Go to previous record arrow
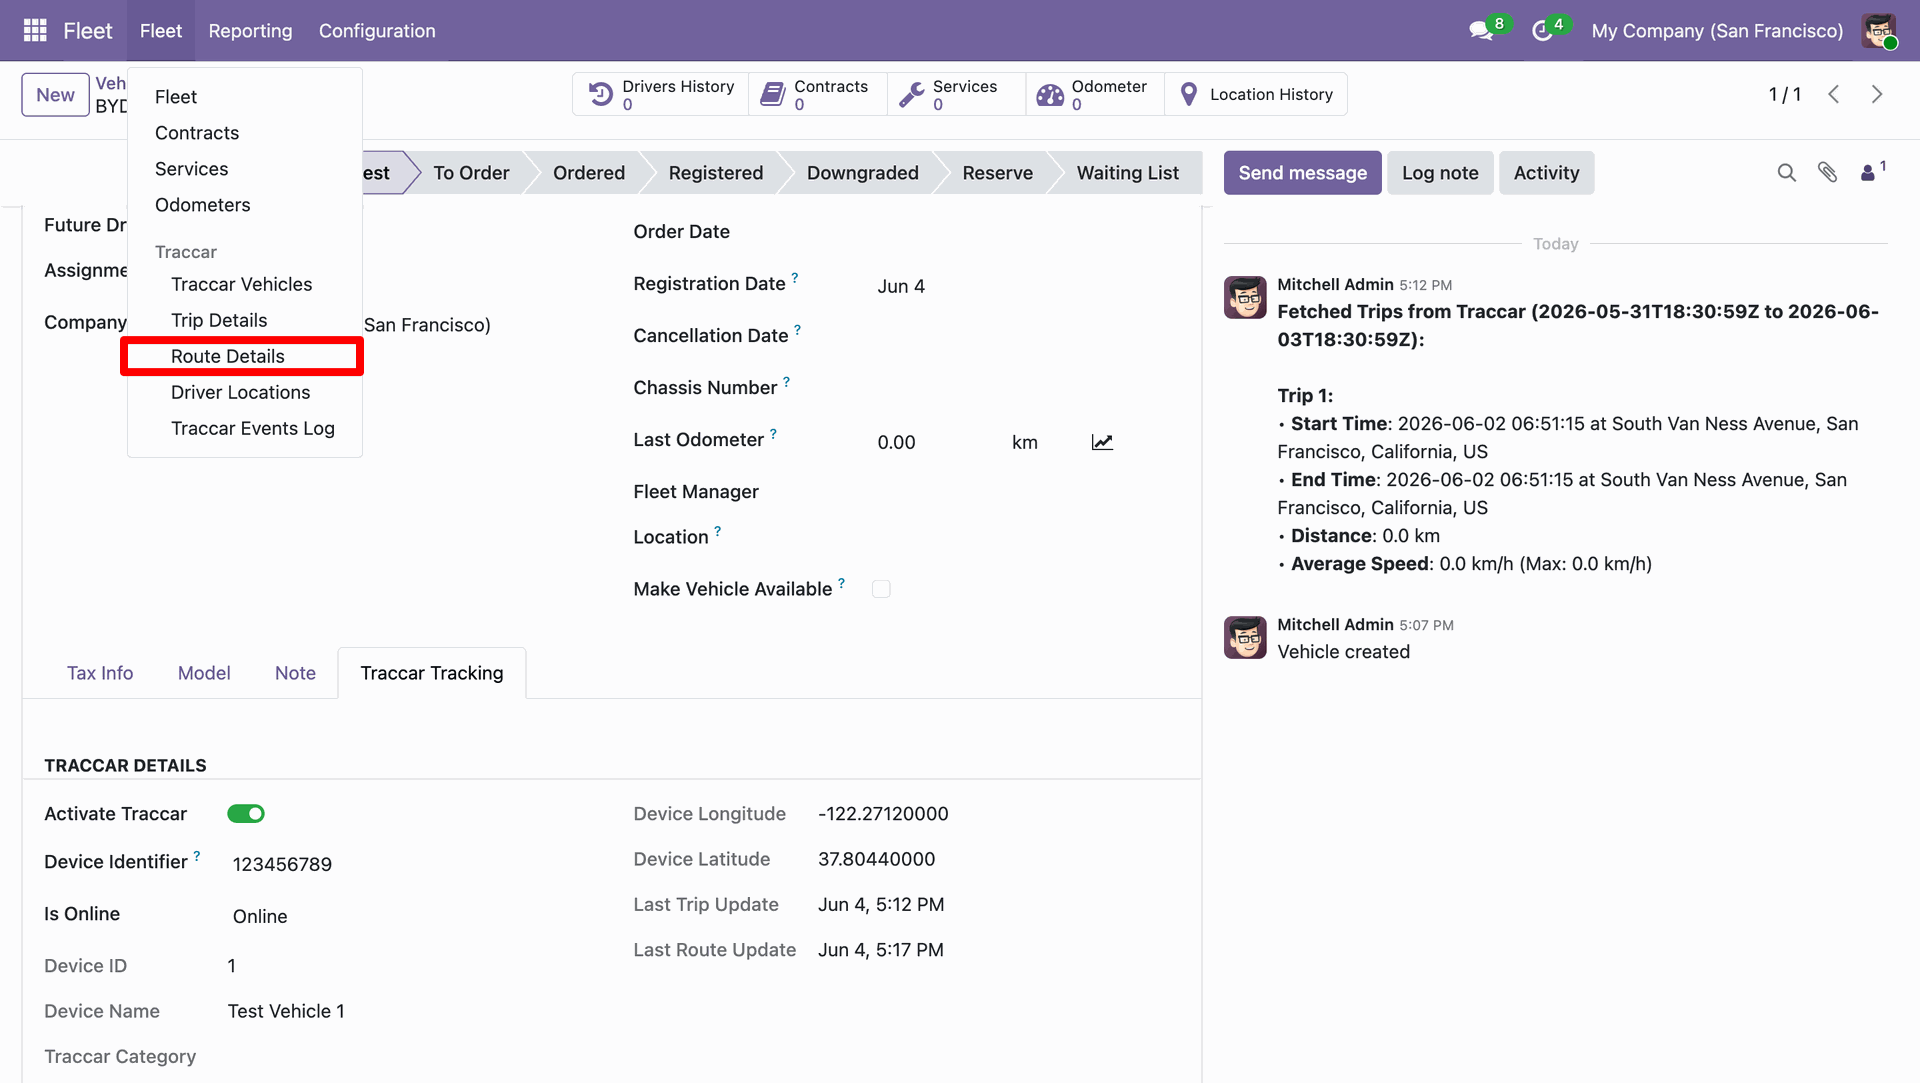1920x1083 pixels. 1834,94
